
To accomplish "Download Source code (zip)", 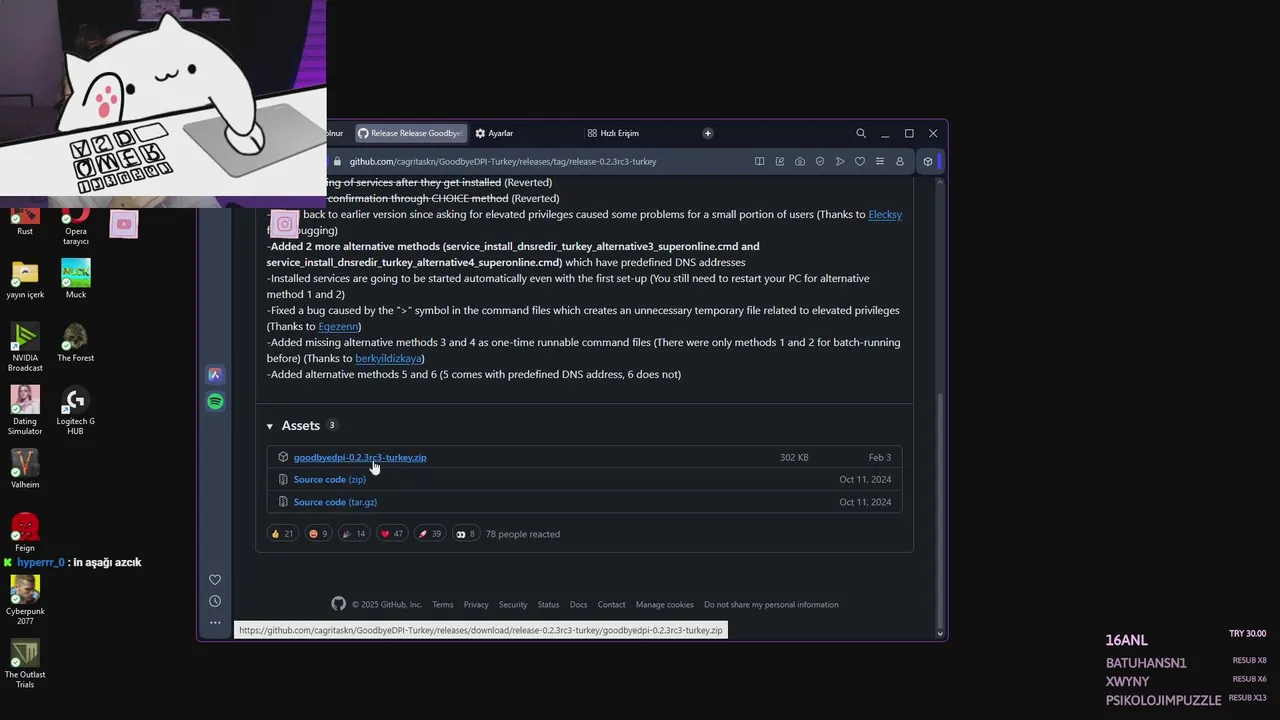I will 330,479.
